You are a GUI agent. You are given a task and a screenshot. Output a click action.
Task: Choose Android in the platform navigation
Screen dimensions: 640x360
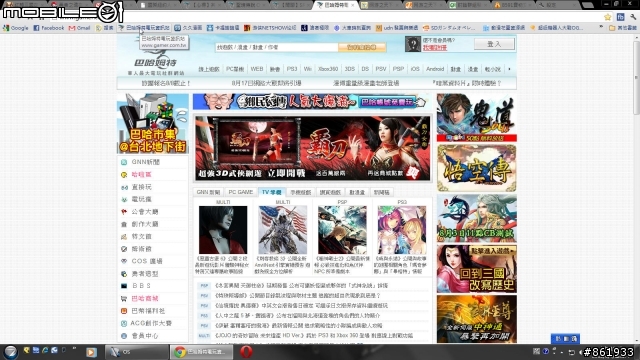435,69
